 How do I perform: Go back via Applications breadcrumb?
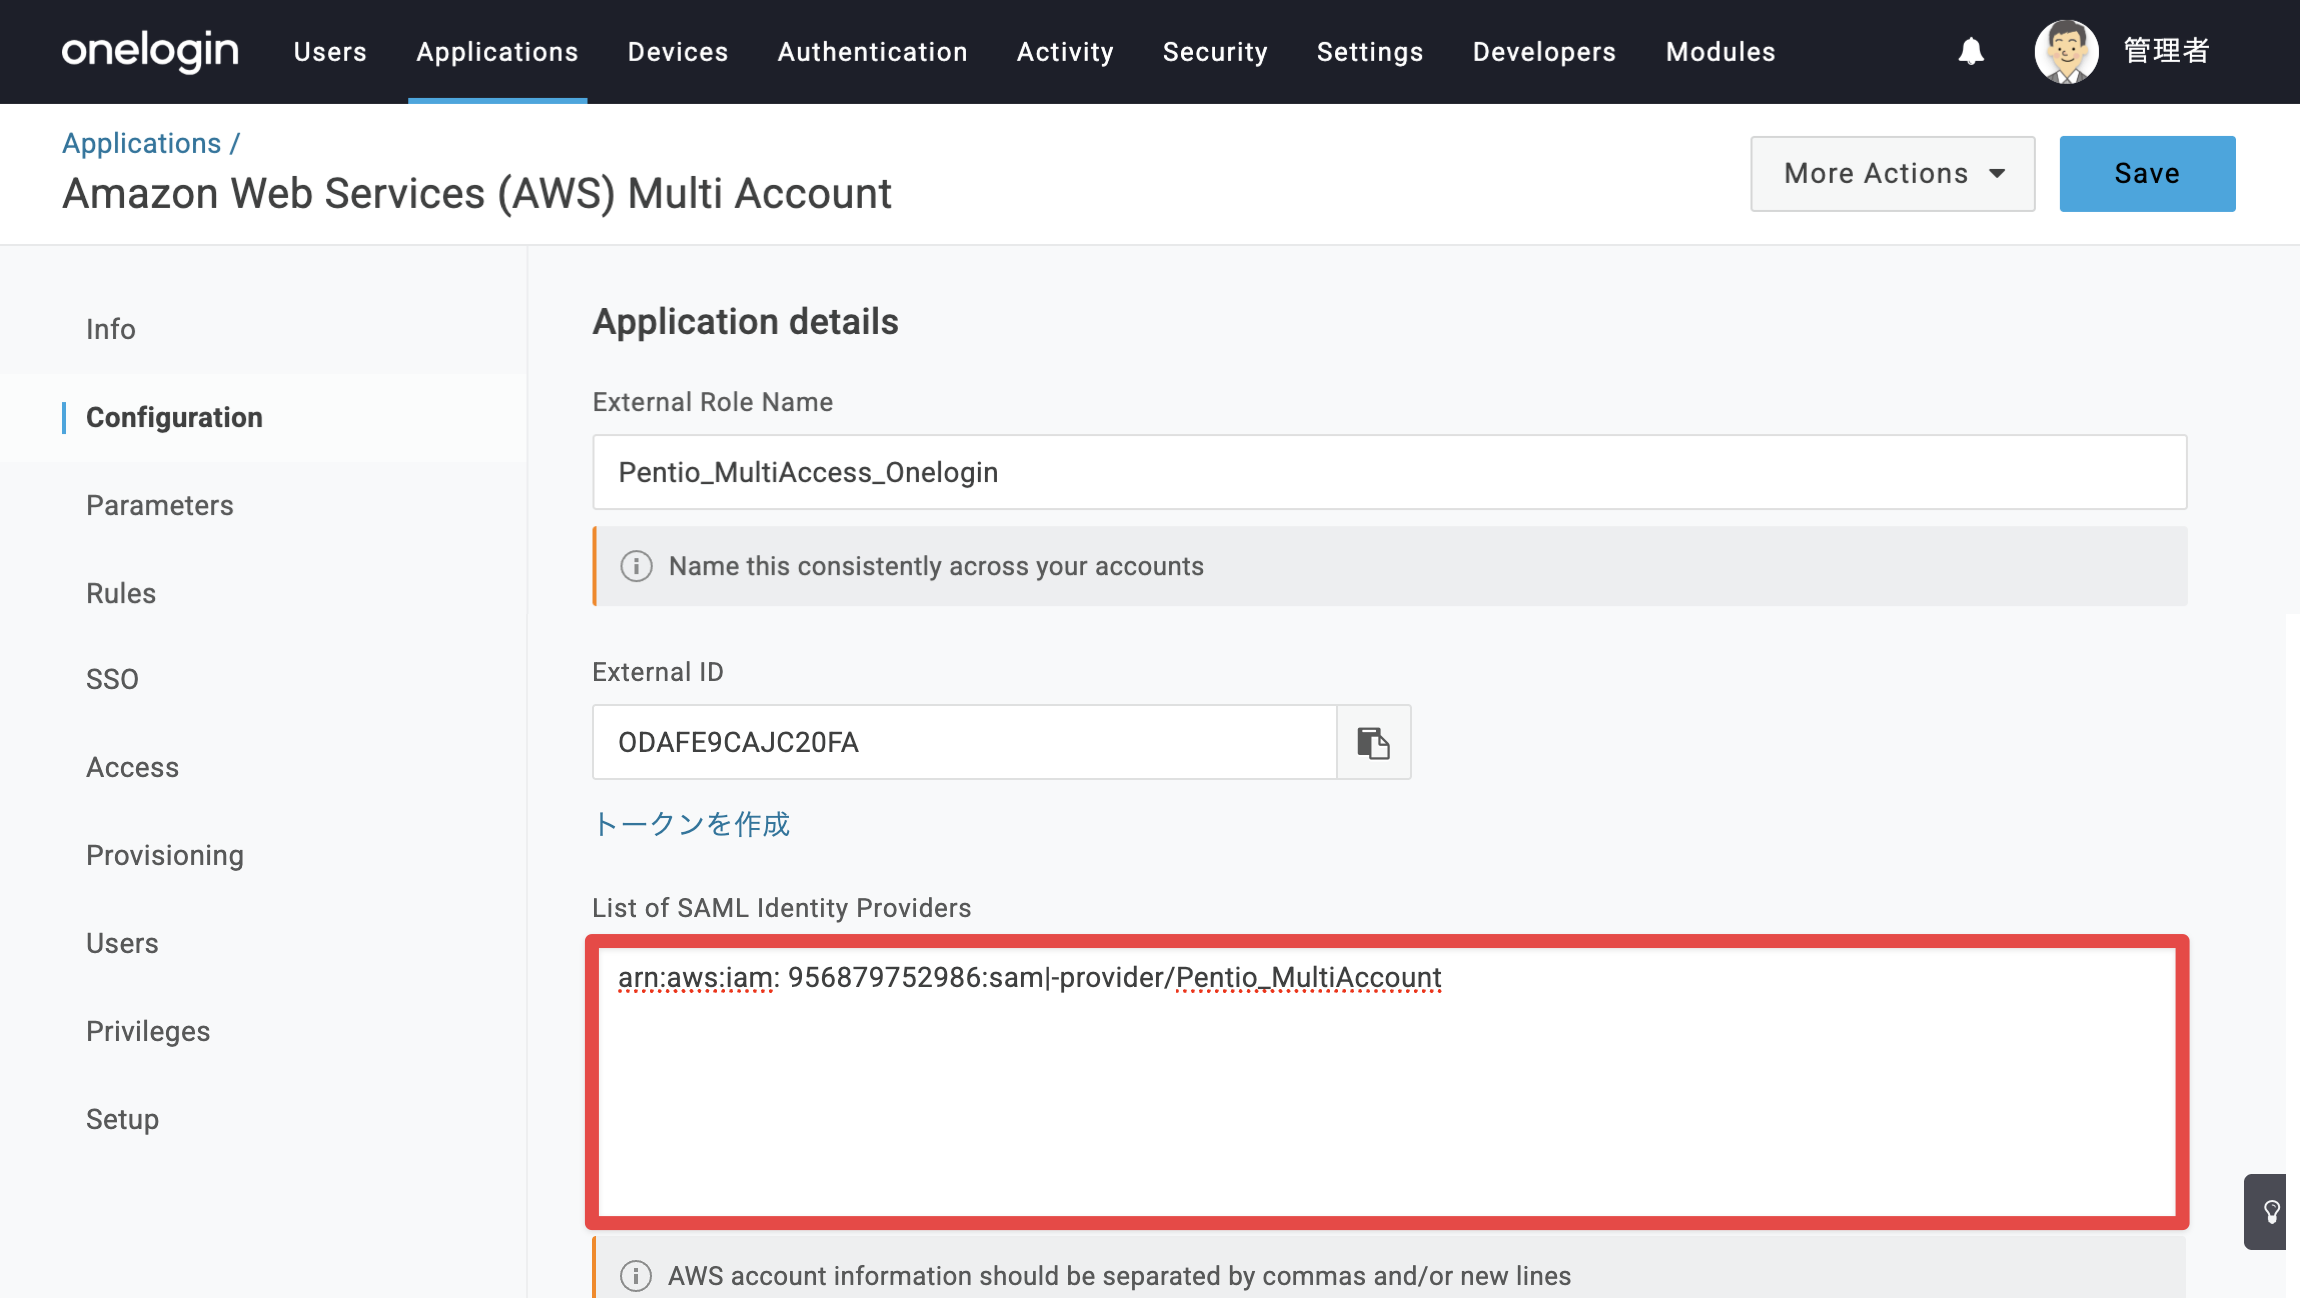pyautogui.click(x=141, y=144)
